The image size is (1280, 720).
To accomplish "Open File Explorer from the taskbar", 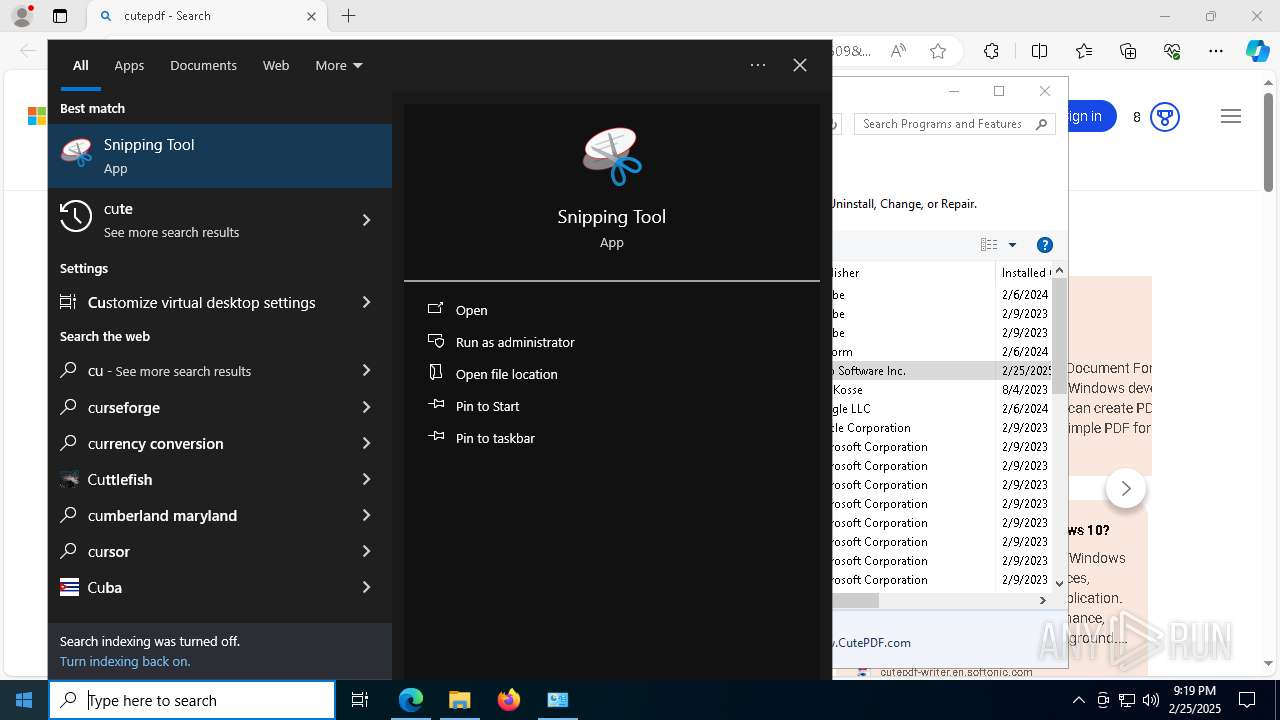I will [x=460, y=700].
